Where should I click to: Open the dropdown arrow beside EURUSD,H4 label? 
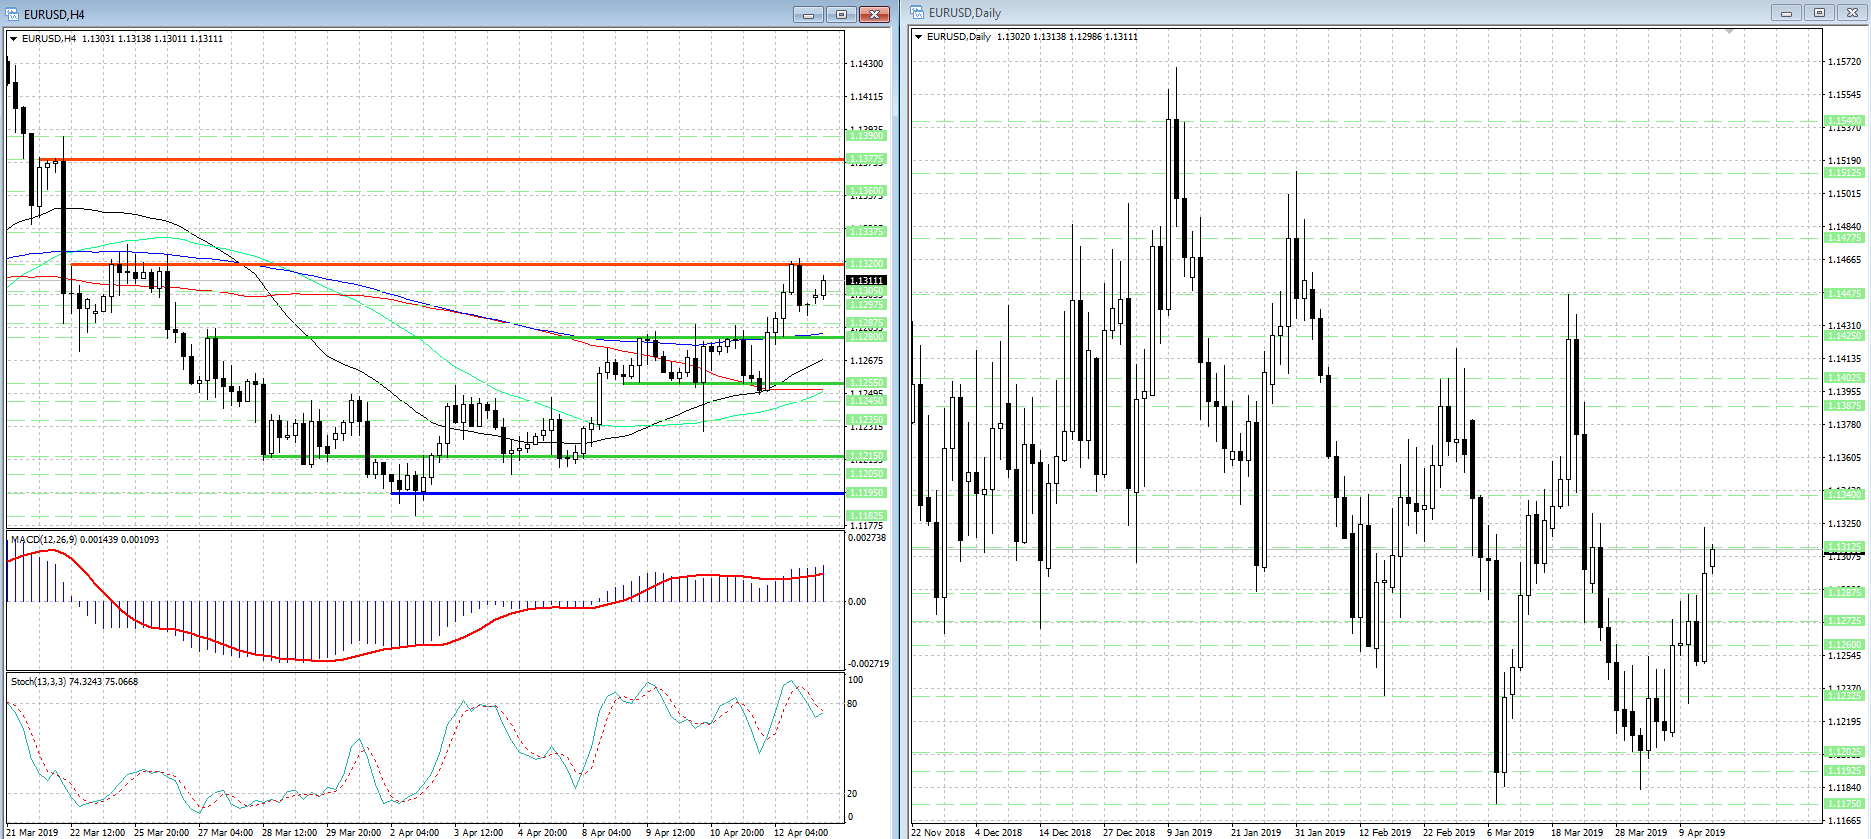pyautogui.click(x=14, y=39)
